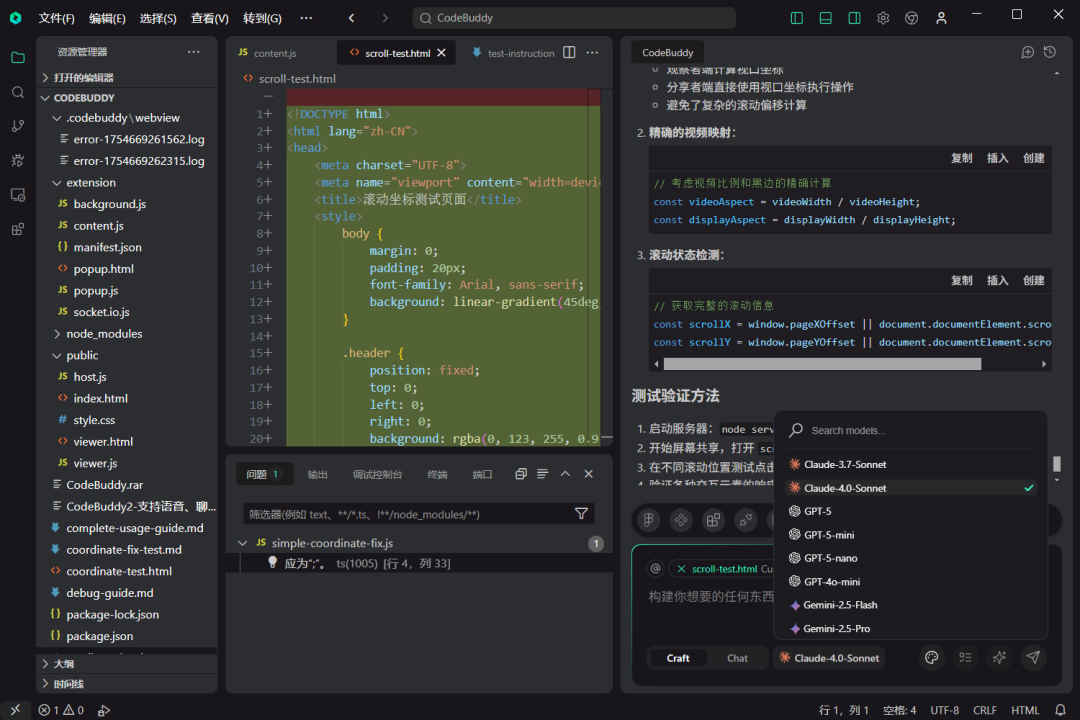This screenshot has height=720, width=1080.
Task: Open settings gear in title bar
Action: [x=883, y=18]
